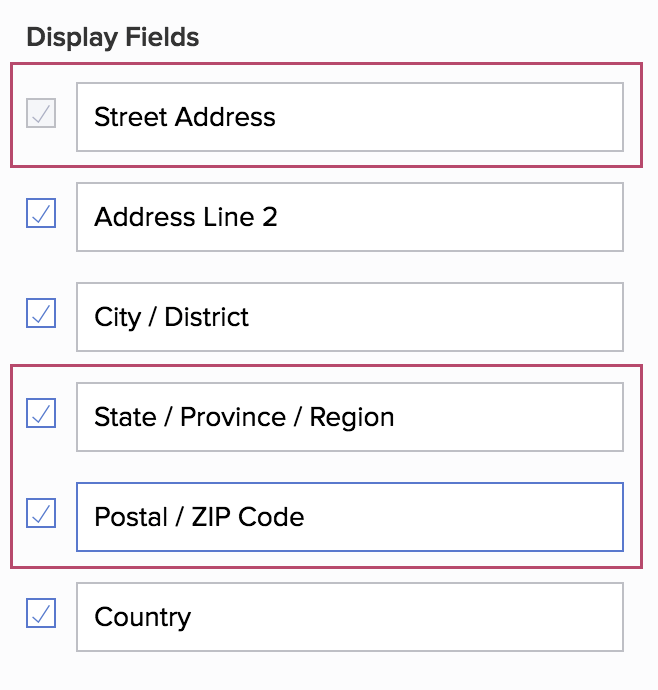Viewport: 658px width, 690px height.
Task: Hide Address Line 2 using its checkmark
Action: pyautogui.click(x=41, y=213)
